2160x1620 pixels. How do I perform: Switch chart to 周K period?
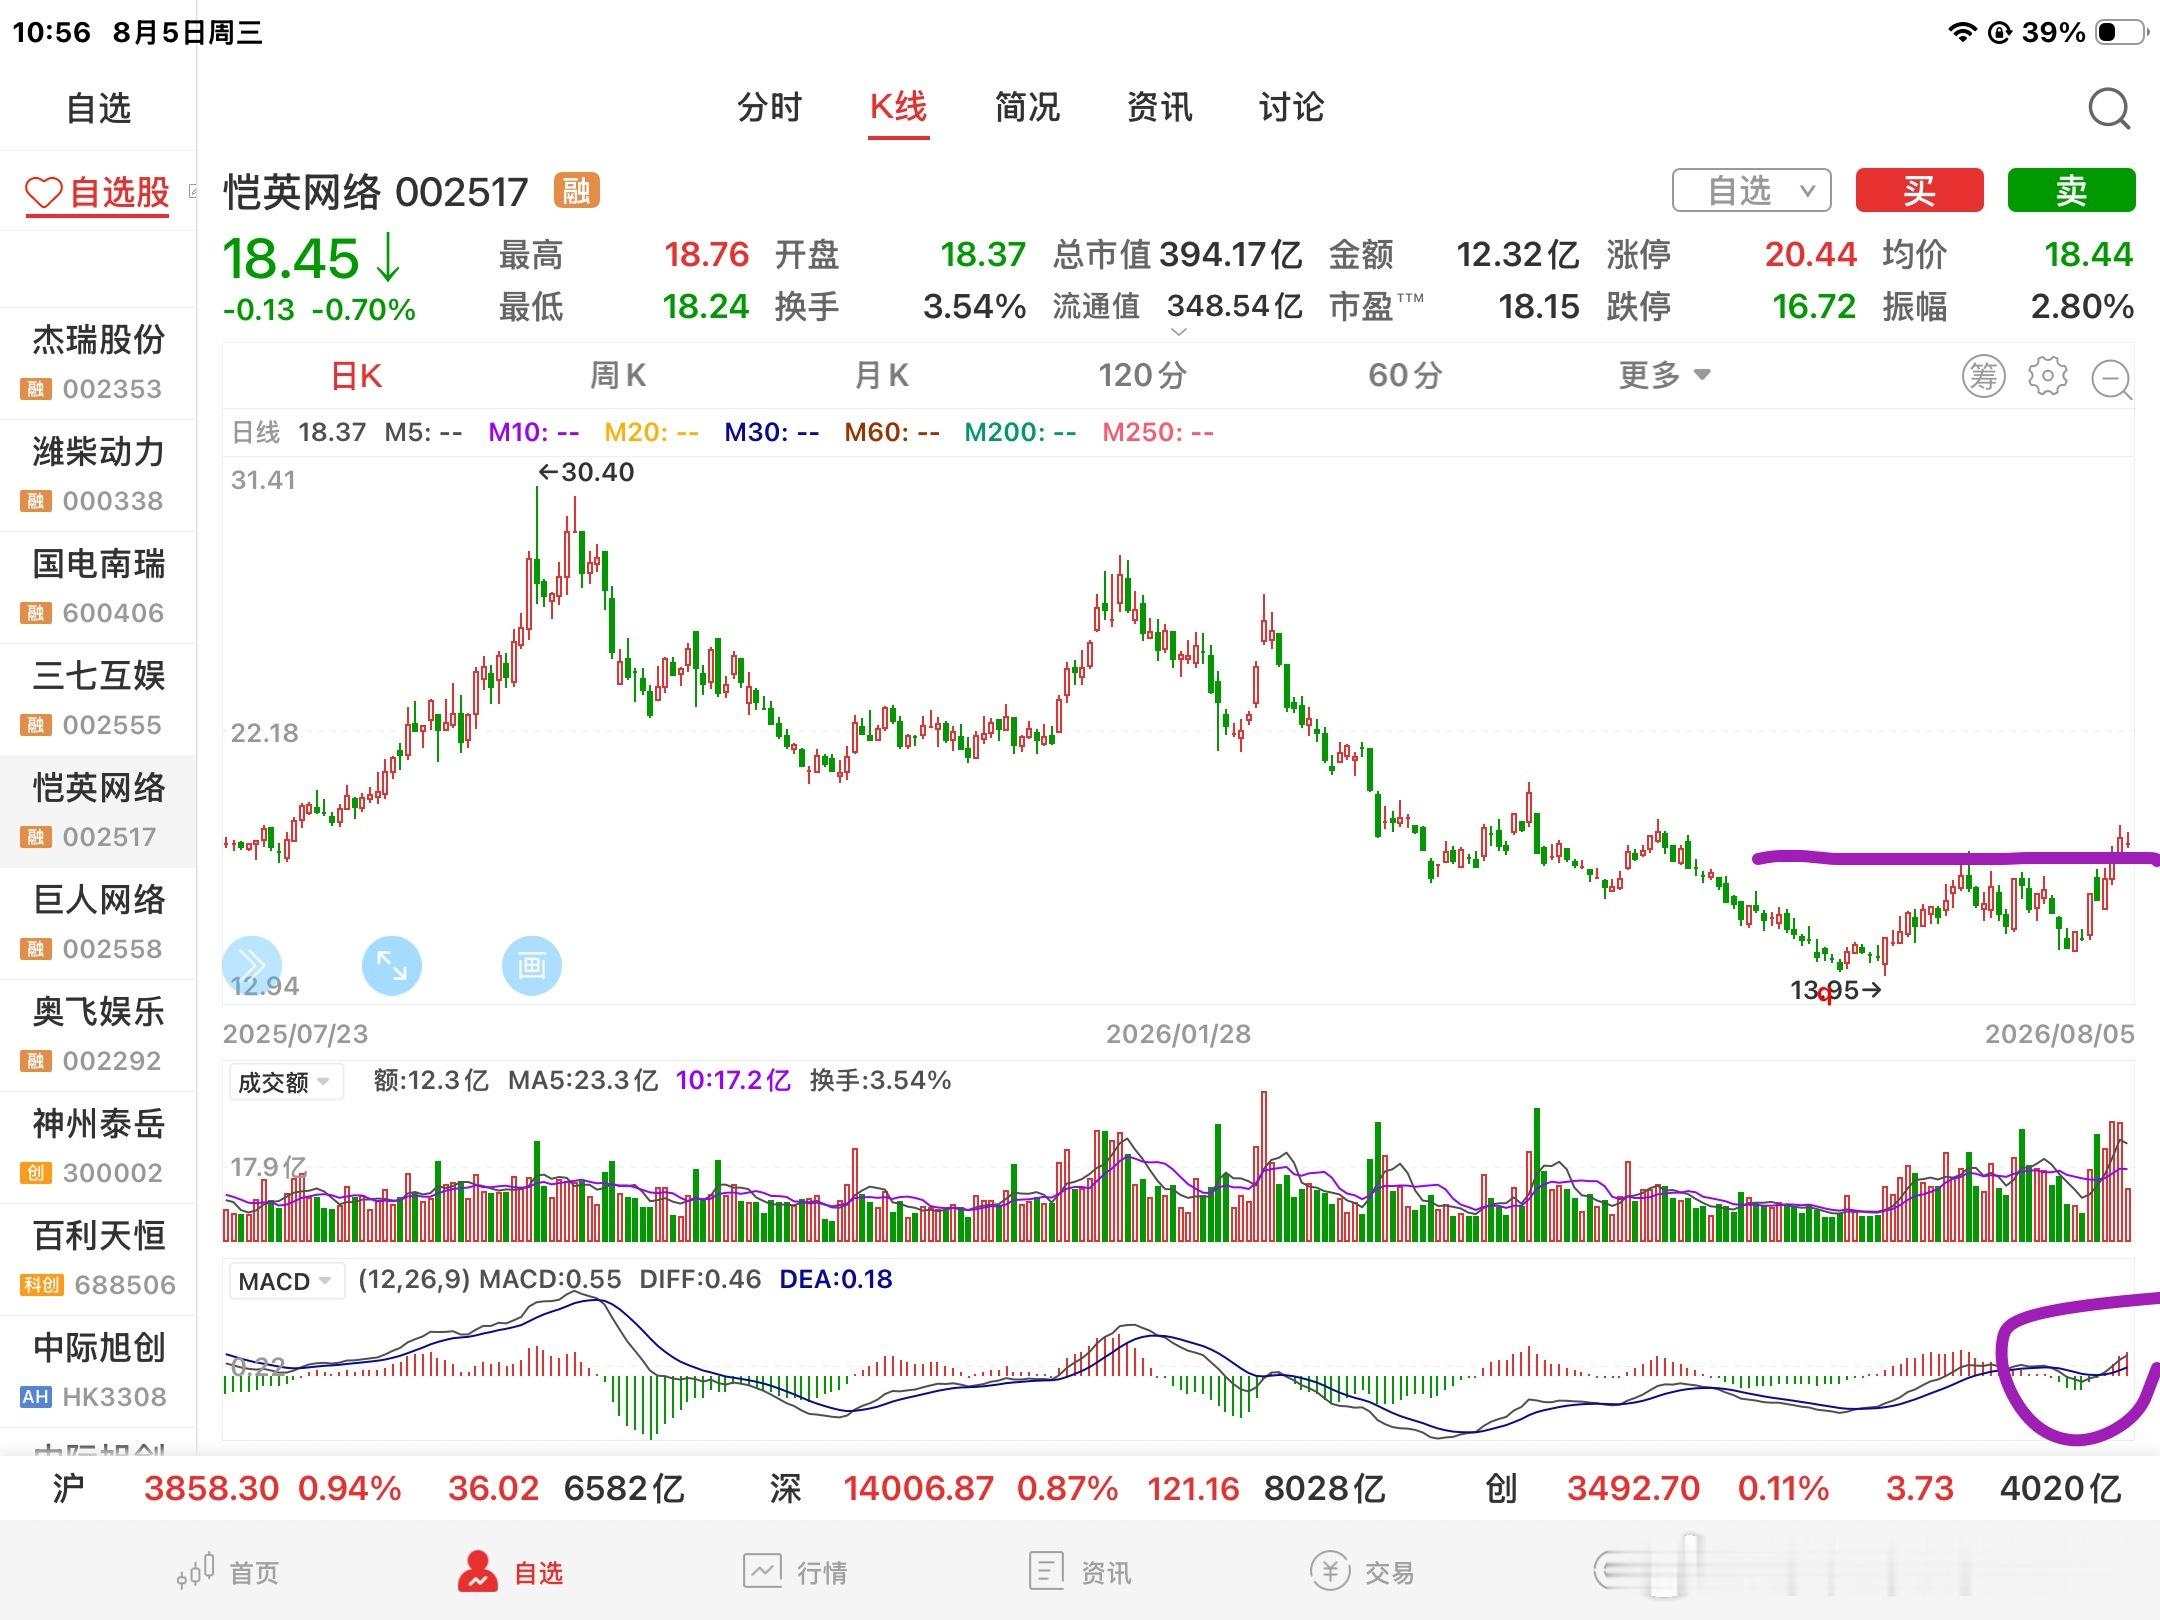[x=618, y=376]
